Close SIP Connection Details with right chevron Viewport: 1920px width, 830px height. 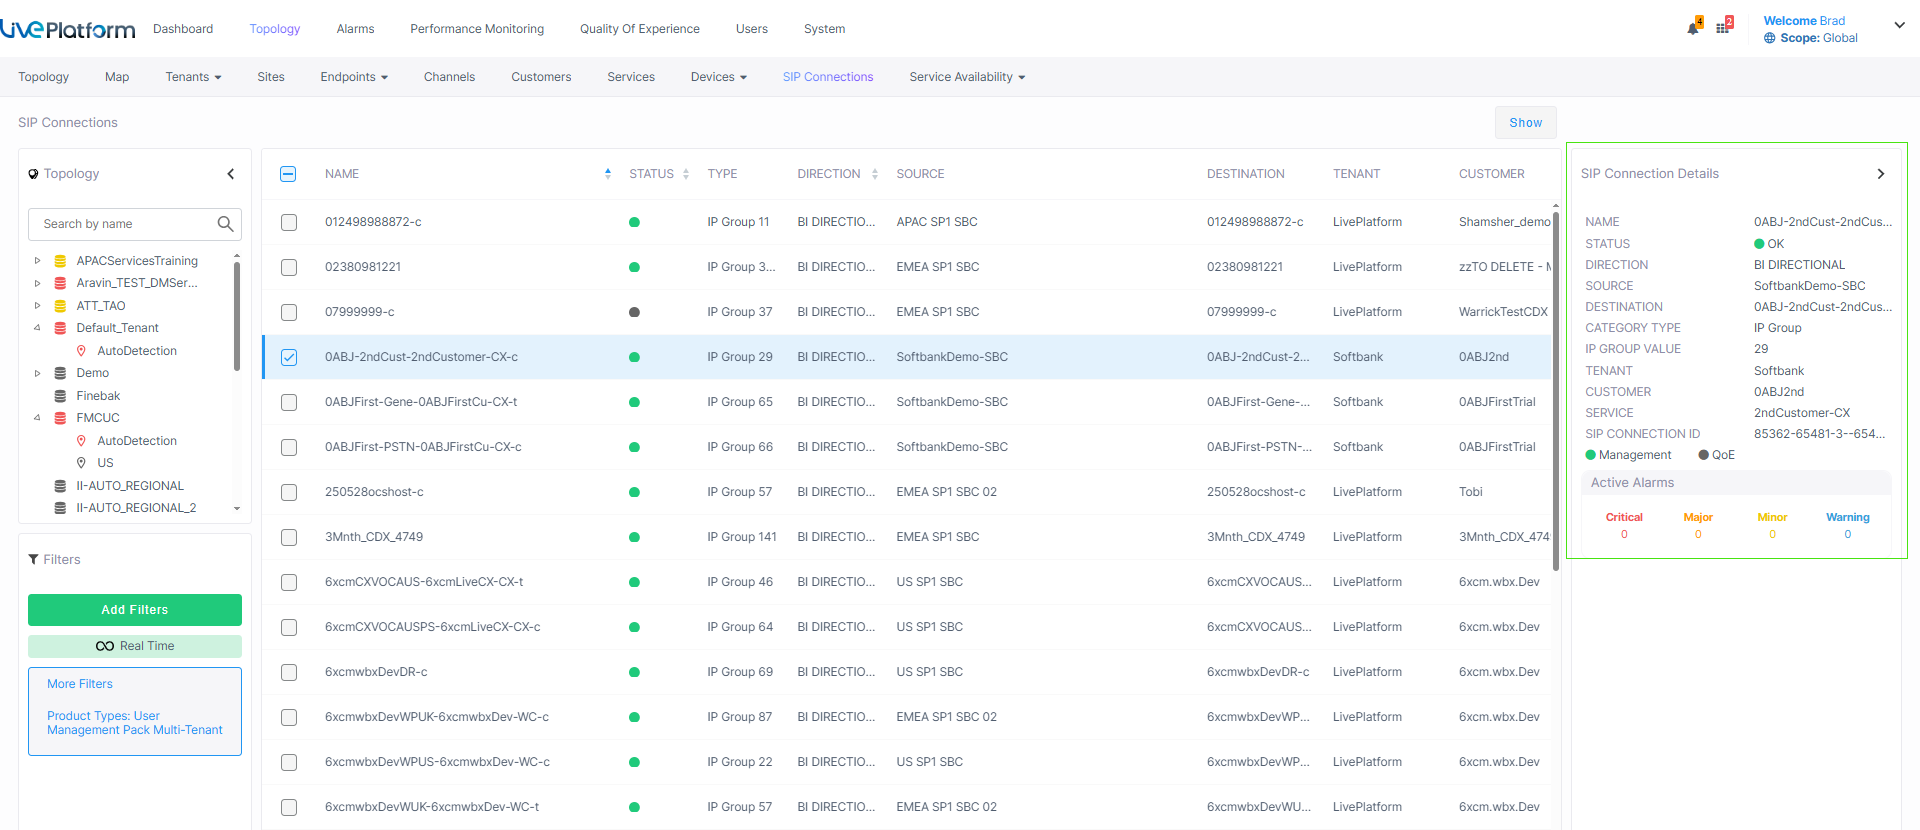pyautogui.click(x=1880, y=174)
